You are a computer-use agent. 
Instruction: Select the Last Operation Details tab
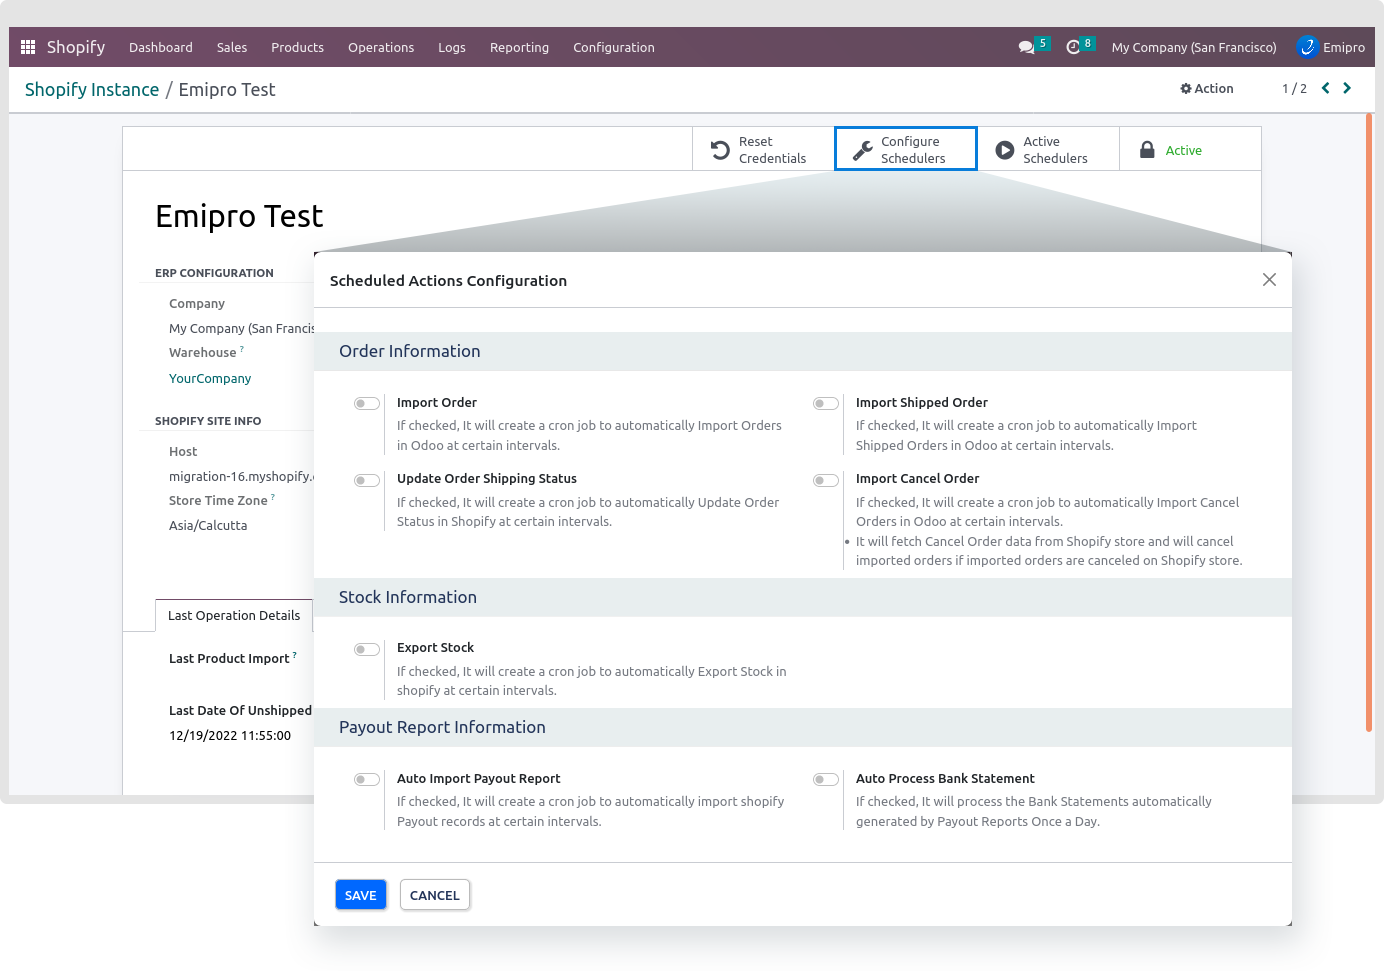234,615
